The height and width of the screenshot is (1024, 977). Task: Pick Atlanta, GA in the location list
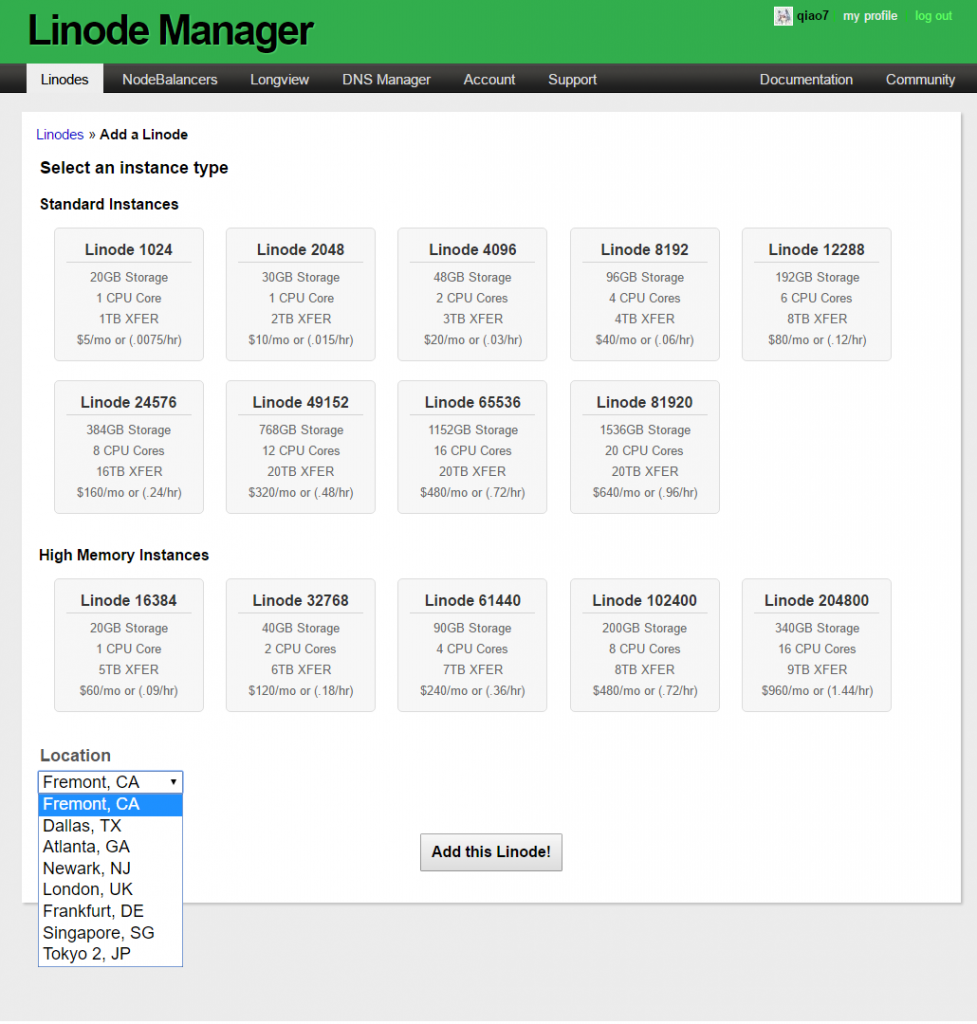coord(110,847)
